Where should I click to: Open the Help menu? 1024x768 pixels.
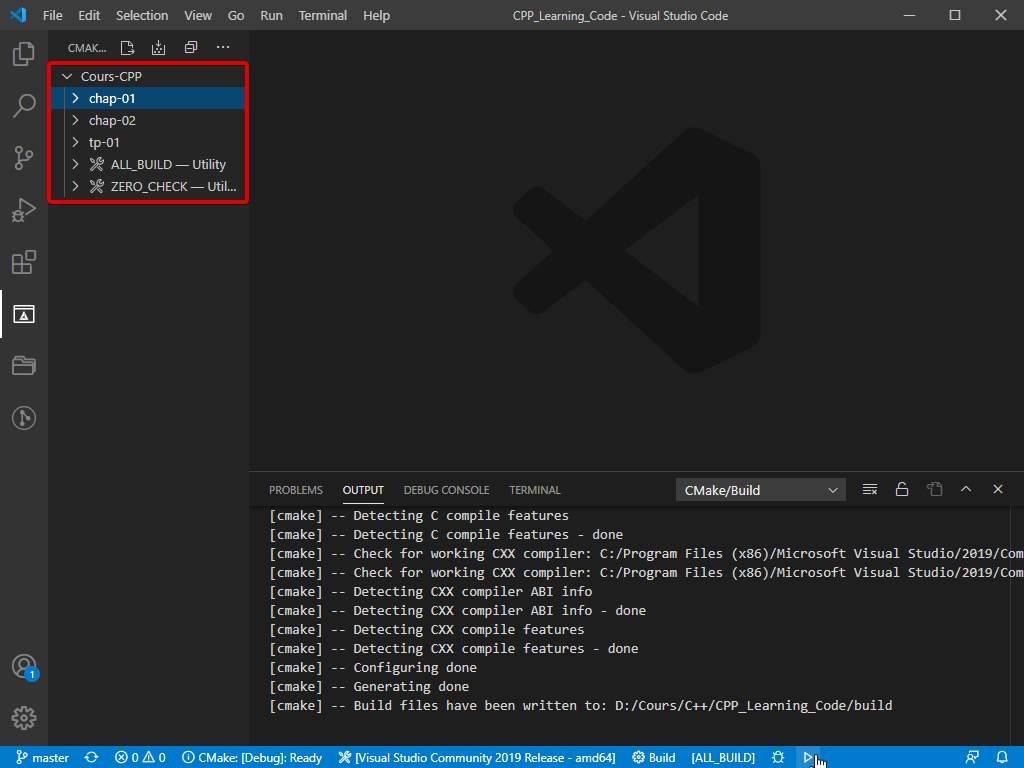tap(376, 16)
